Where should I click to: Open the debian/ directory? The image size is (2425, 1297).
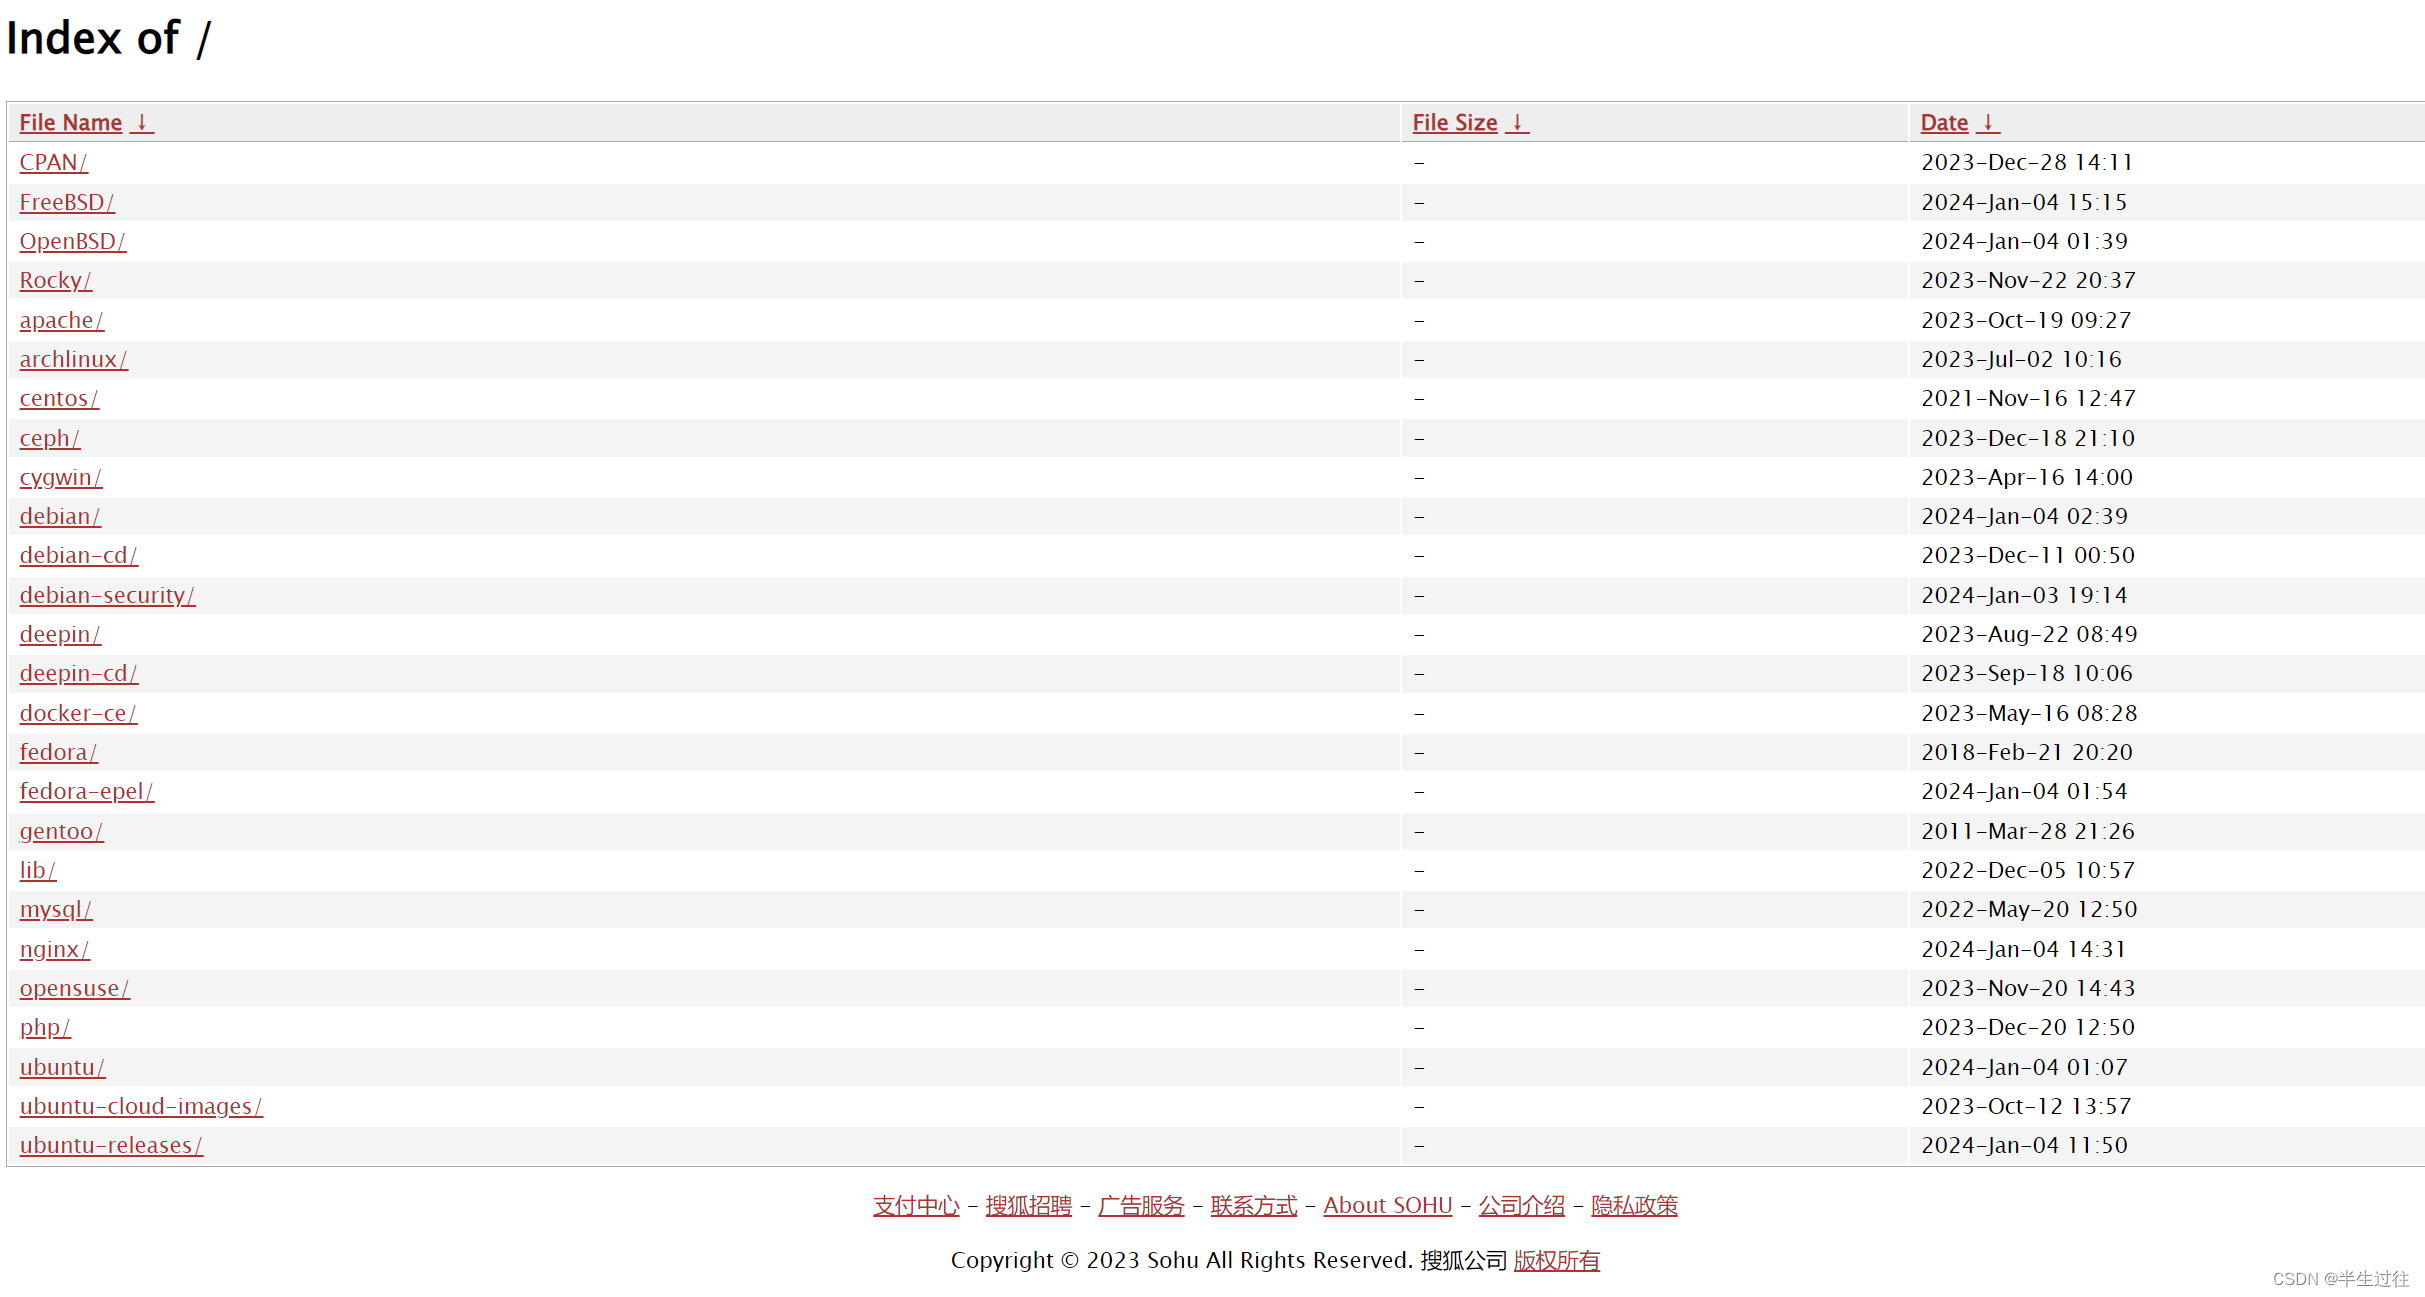[x=56, y=515]
